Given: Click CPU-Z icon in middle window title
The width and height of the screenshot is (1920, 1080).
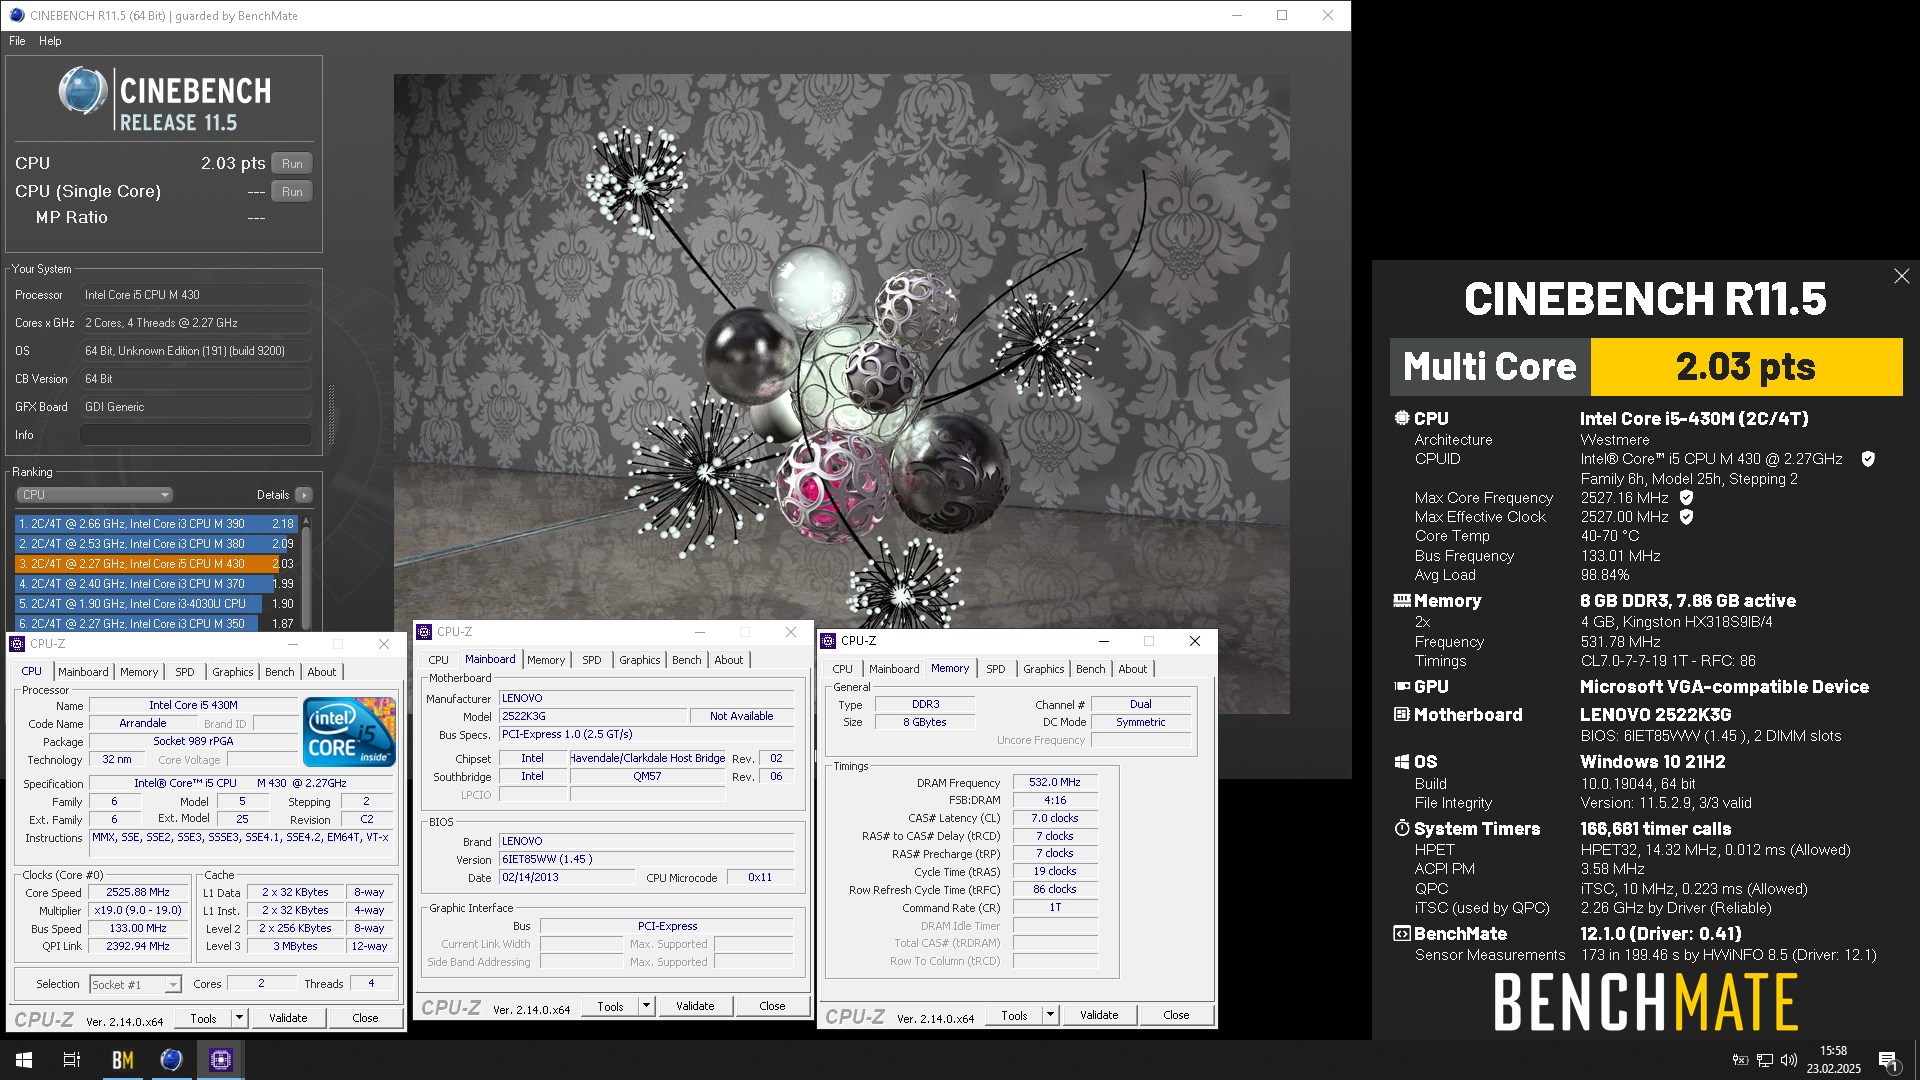Looking at the screenshot, I should pyautogui.click(x=424, y=632).
